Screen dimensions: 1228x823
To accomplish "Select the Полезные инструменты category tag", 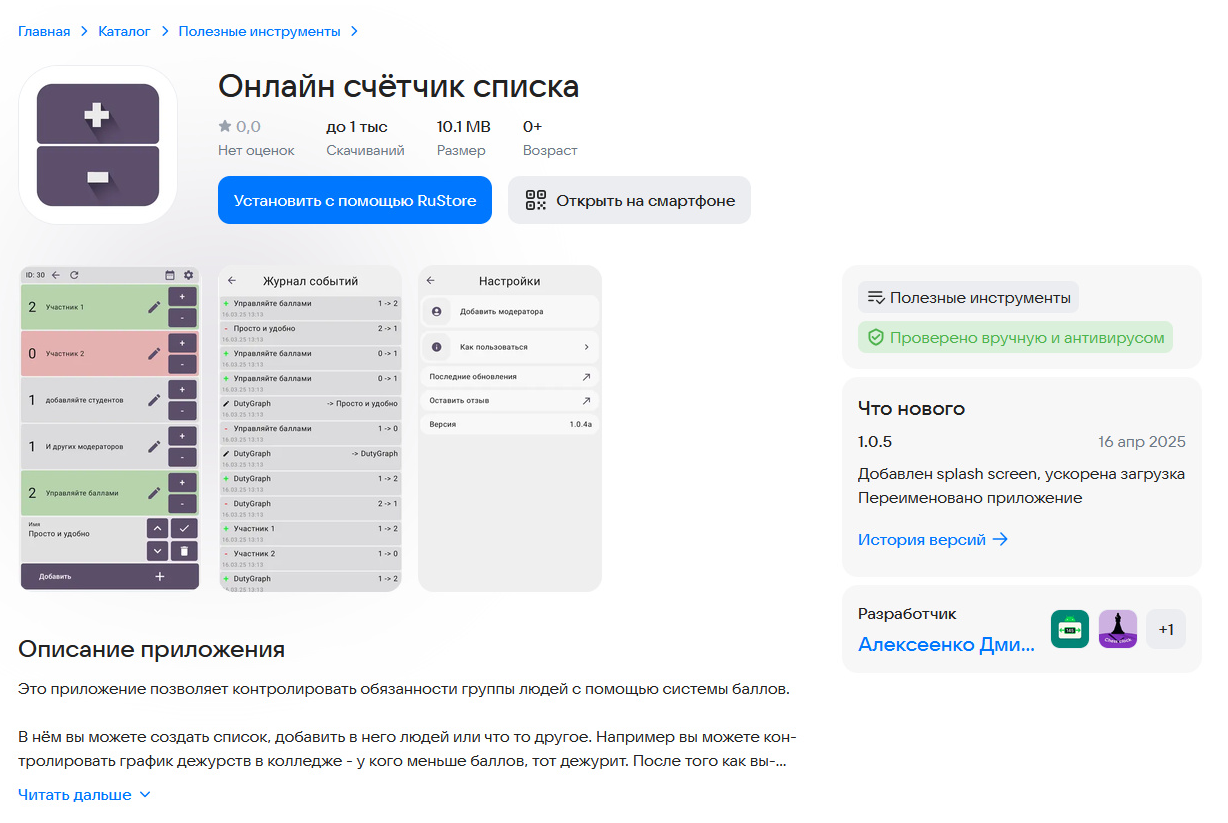I will pos(968,297).
